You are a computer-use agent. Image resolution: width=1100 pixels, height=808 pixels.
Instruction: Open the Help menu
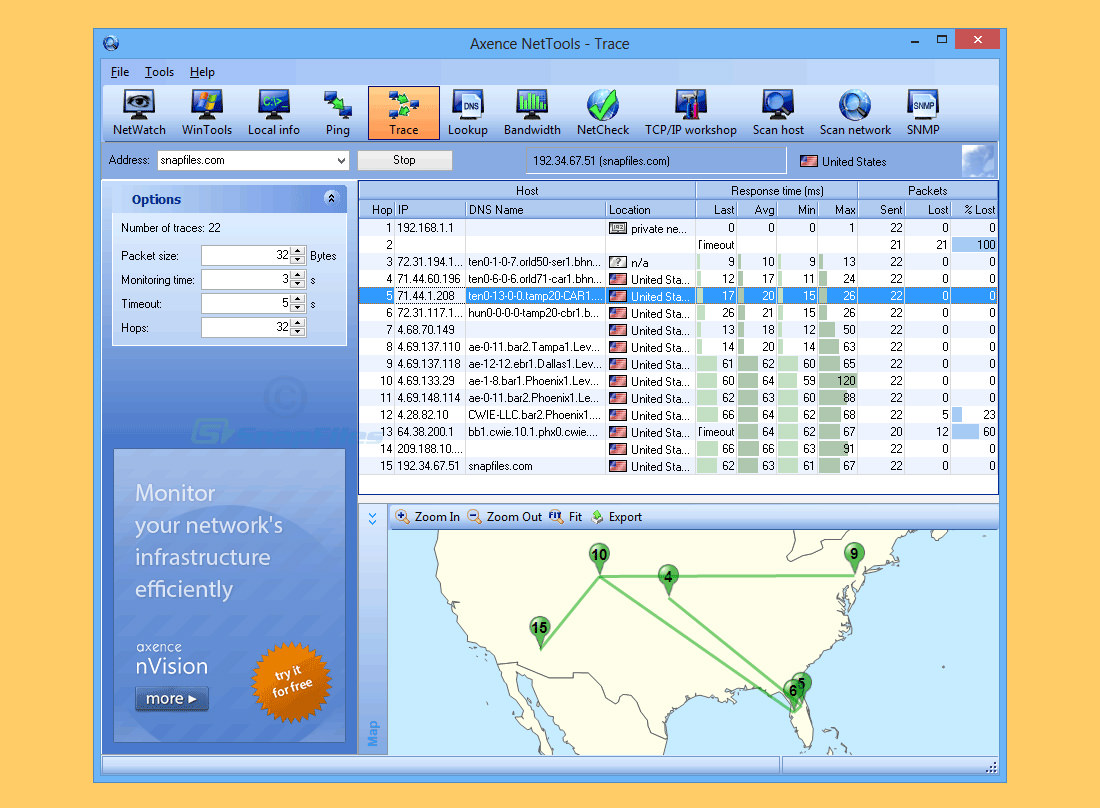pyautogui.click(x=202, y=72)
